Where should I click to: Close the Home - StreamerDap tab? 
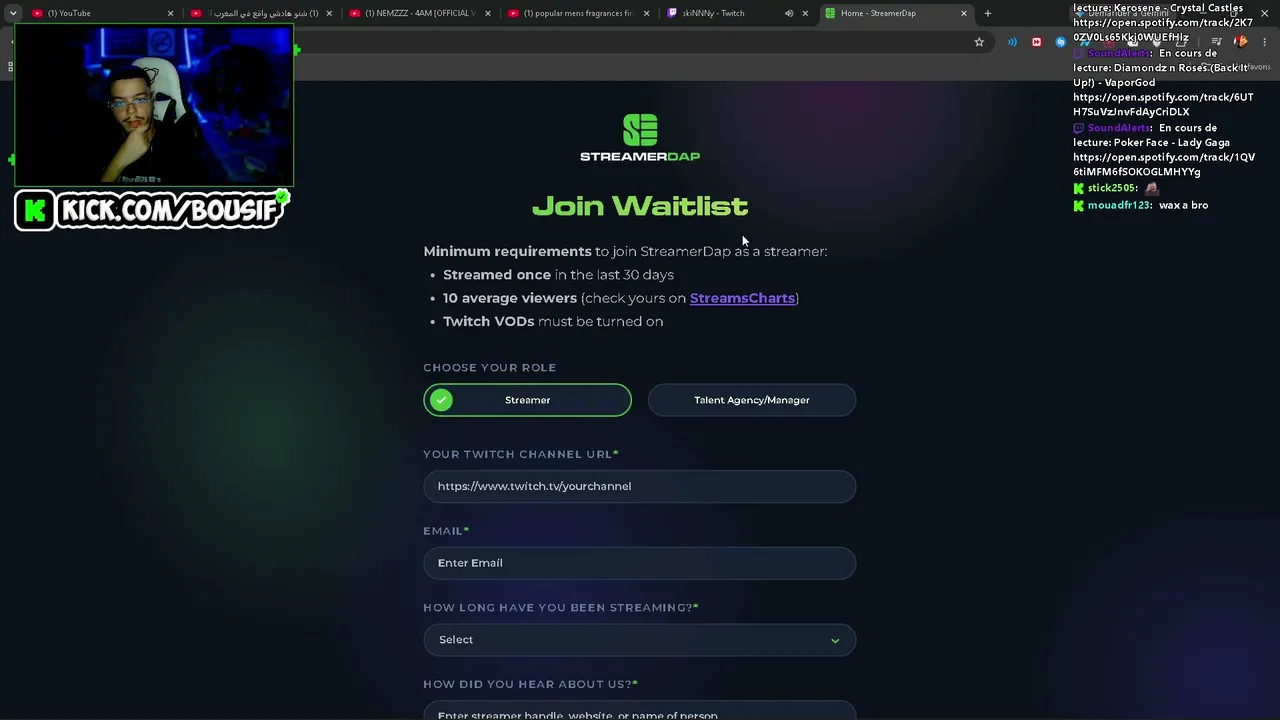pos(964,13)
